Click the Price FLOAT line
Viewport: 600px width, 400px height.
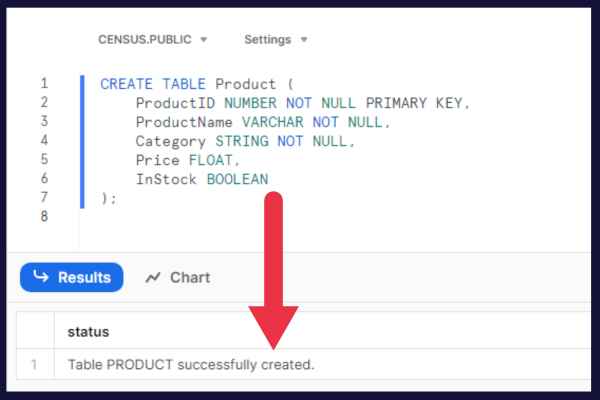pos(188,160)
